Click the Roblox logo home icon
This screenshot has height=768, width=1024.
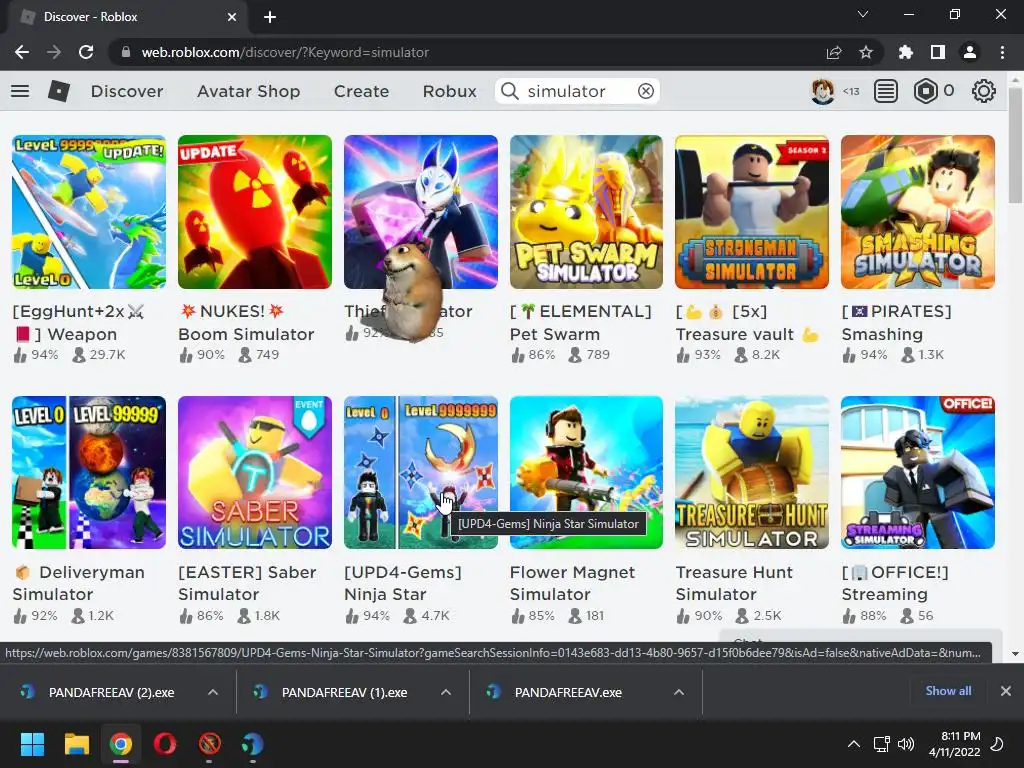(x=59, y=91)
